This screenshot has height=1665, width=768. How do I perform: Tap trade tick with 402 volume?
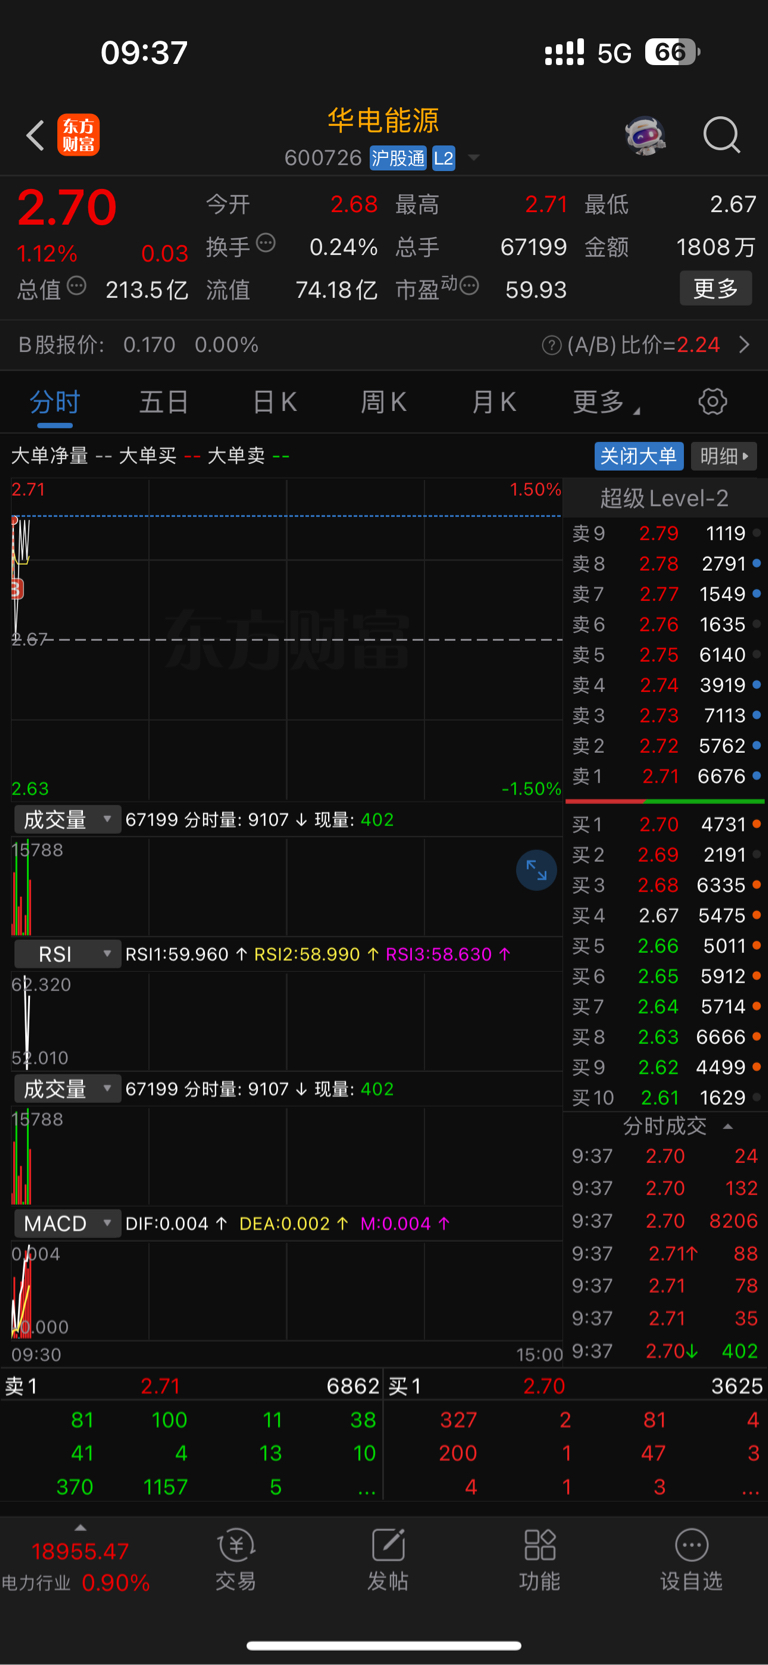[x=665, y=1351]
